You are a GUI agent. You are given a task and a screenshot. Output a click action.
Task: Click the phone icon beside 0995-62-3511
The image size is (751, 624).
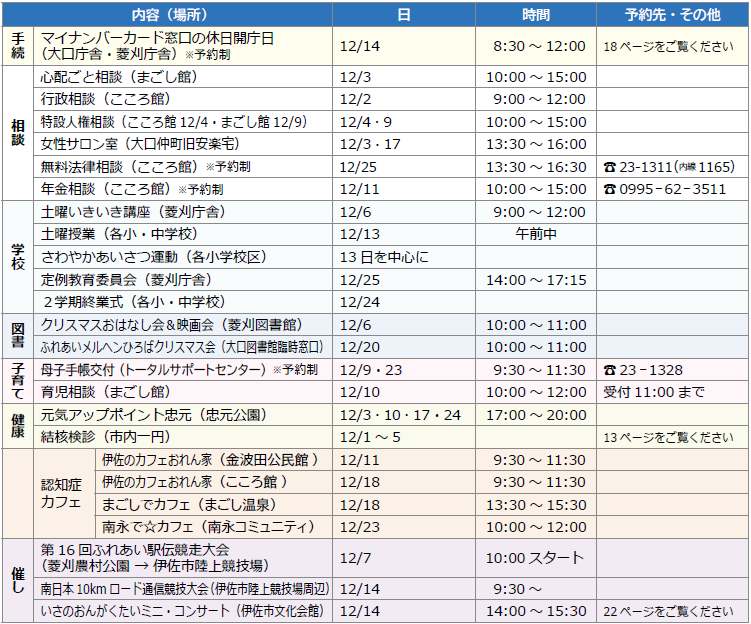pos(609,189)
